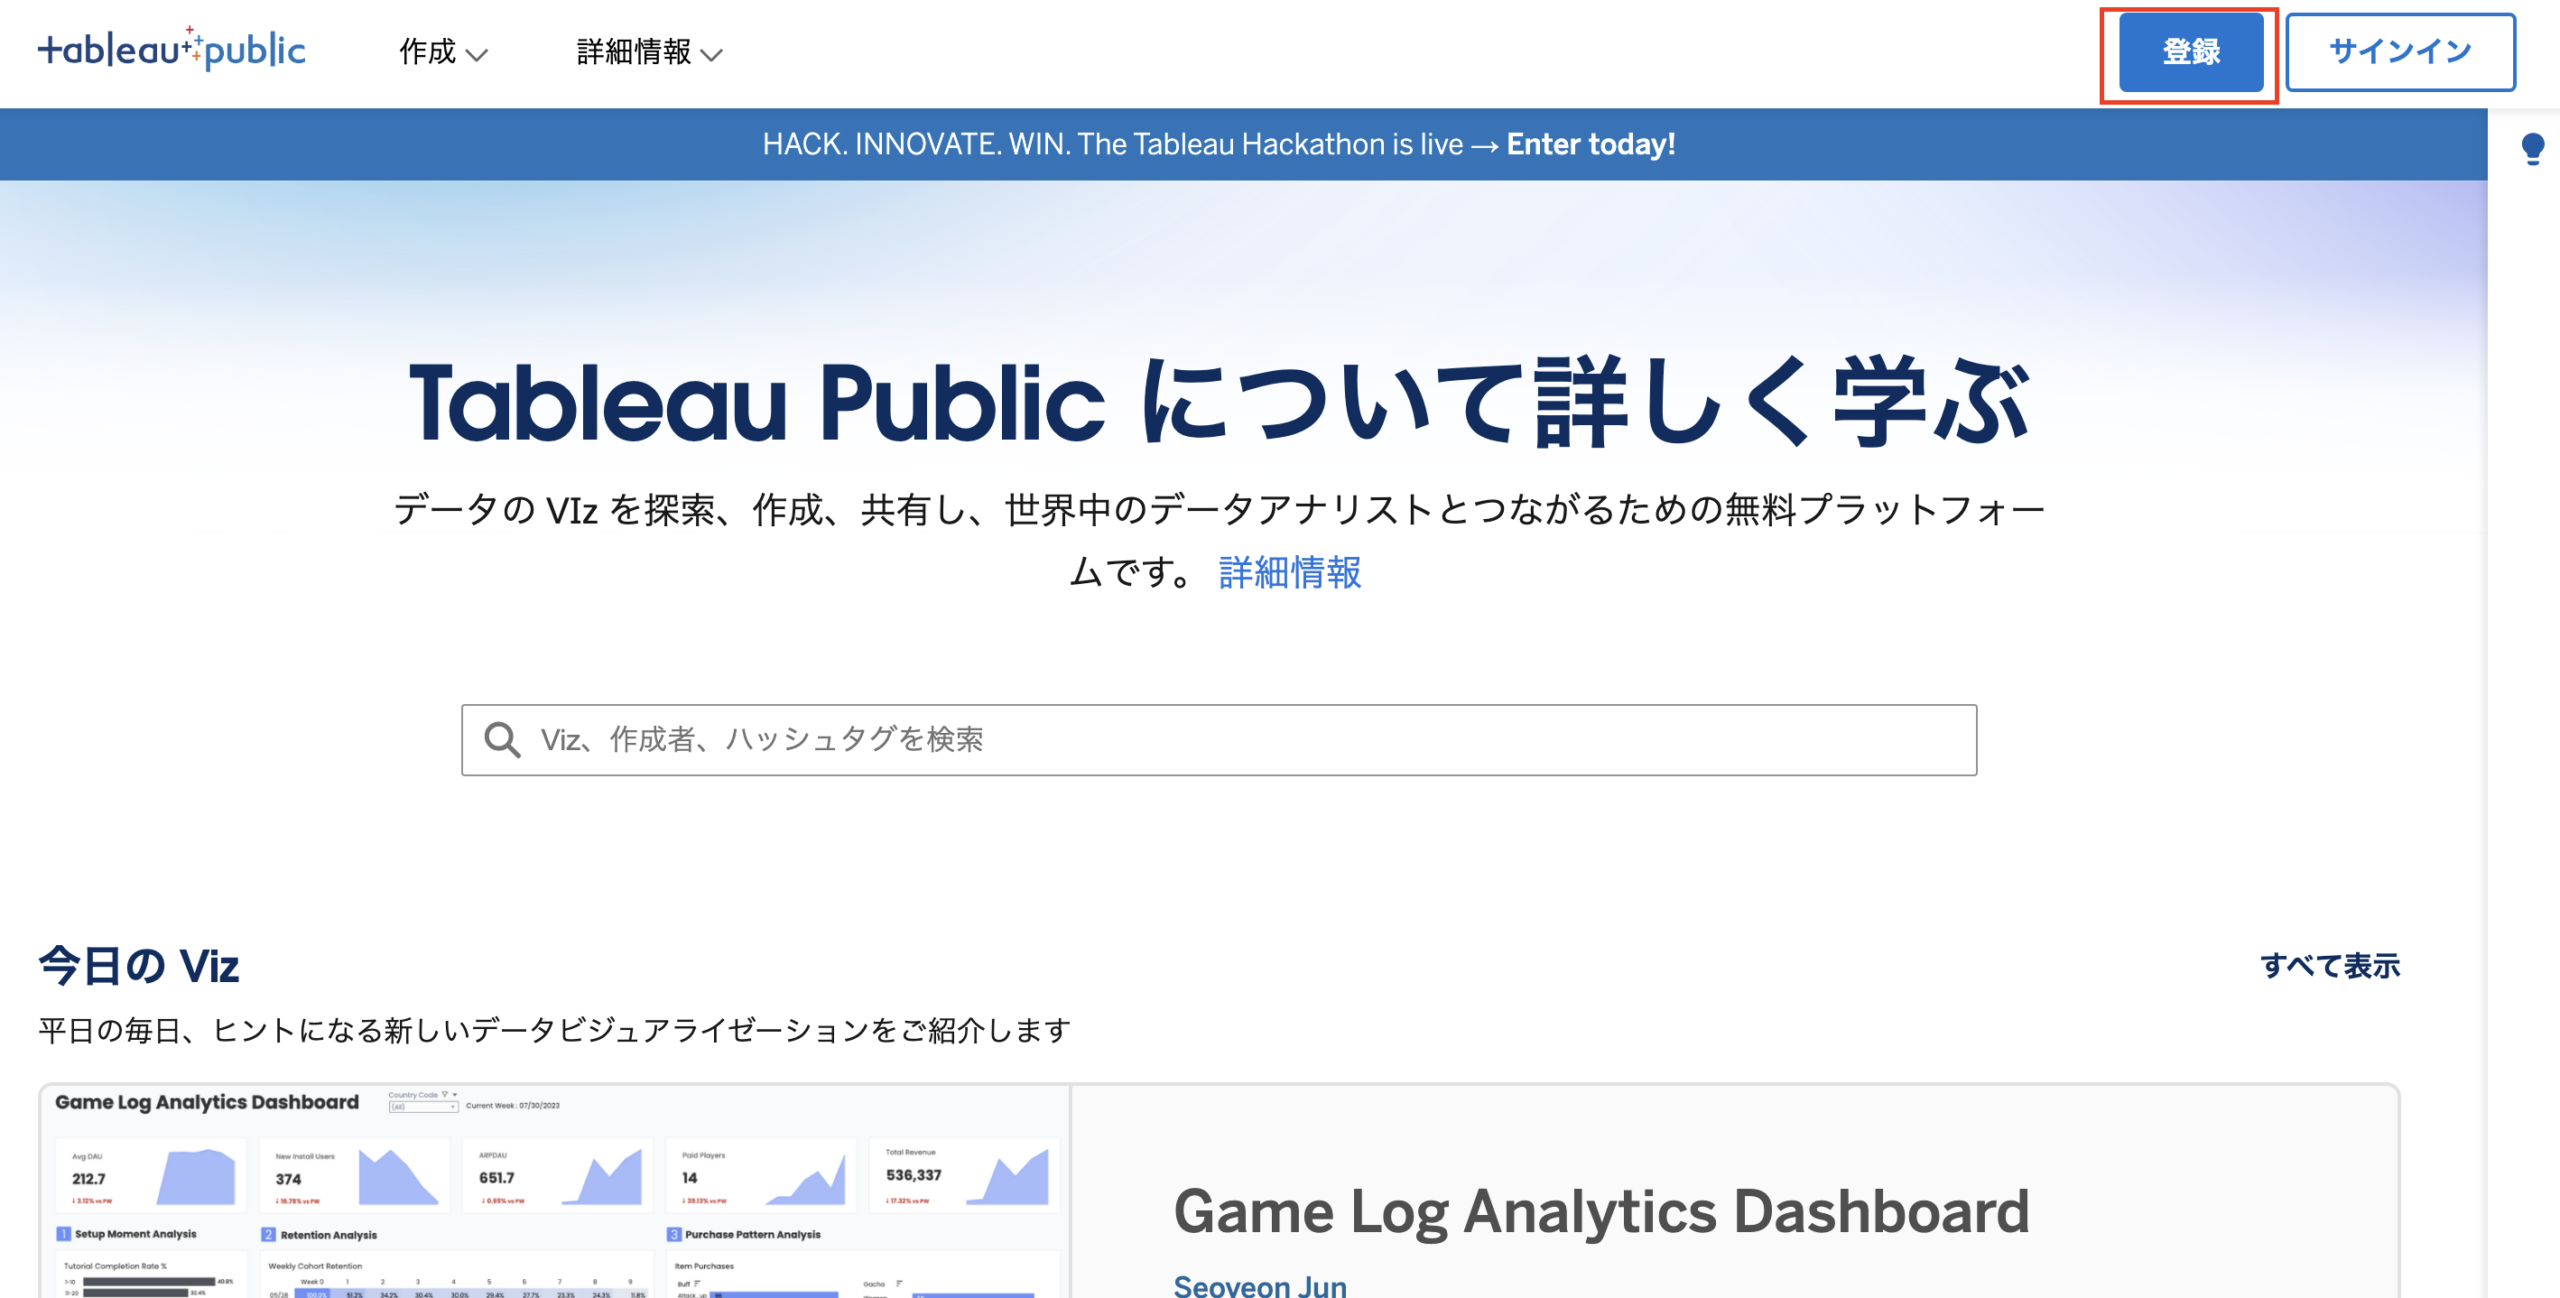Click the search magnifier icon
Viewport: 2560px width, 1298px height.
(x=502, y=740)
